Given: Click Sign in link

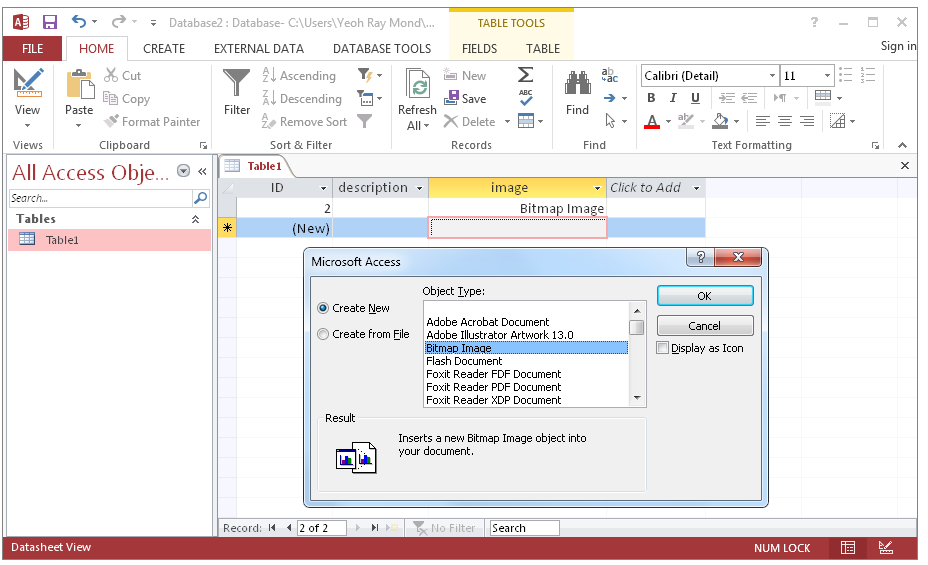Looking at the screenshot, I should [x=898, y=46].
